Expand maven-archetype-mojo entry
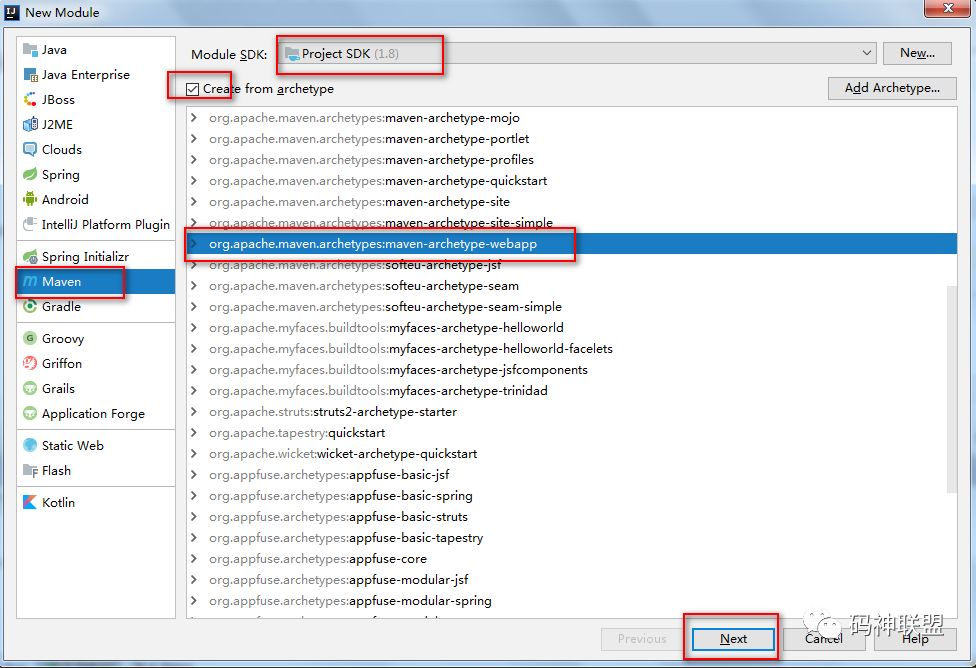 click(194, 118)
